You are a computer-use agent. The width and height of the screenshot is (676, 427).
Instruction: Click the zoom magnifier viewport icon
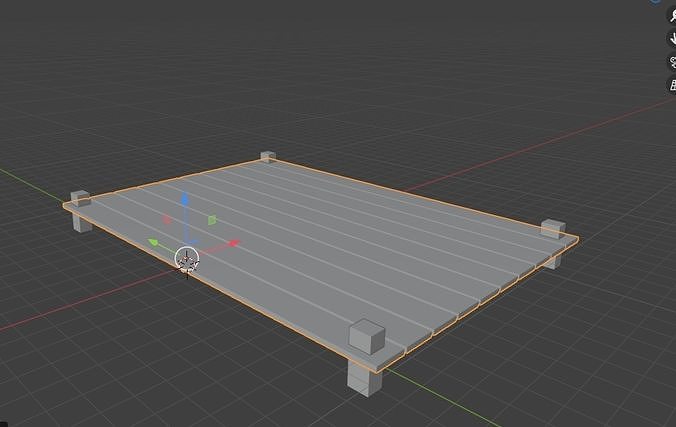(x=672, y=16)
